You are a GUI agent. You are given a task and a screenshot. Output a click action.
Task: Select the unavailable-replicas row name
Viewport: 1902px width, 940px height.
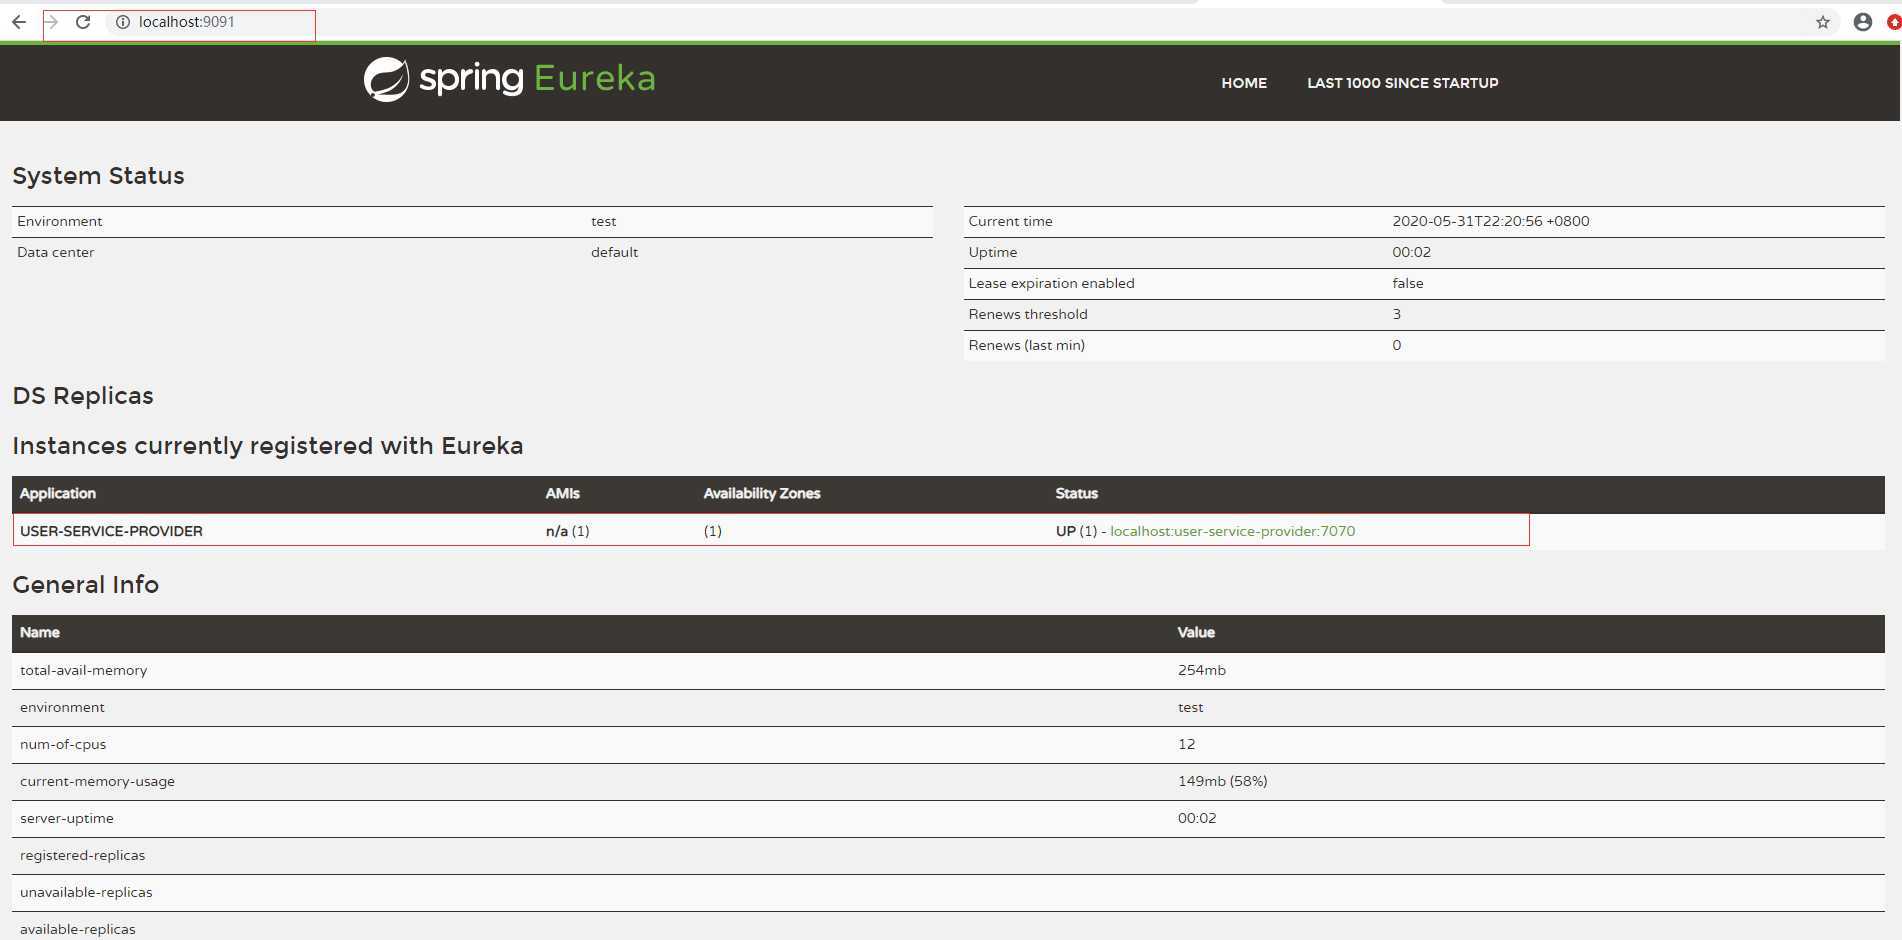pos(86,892)
